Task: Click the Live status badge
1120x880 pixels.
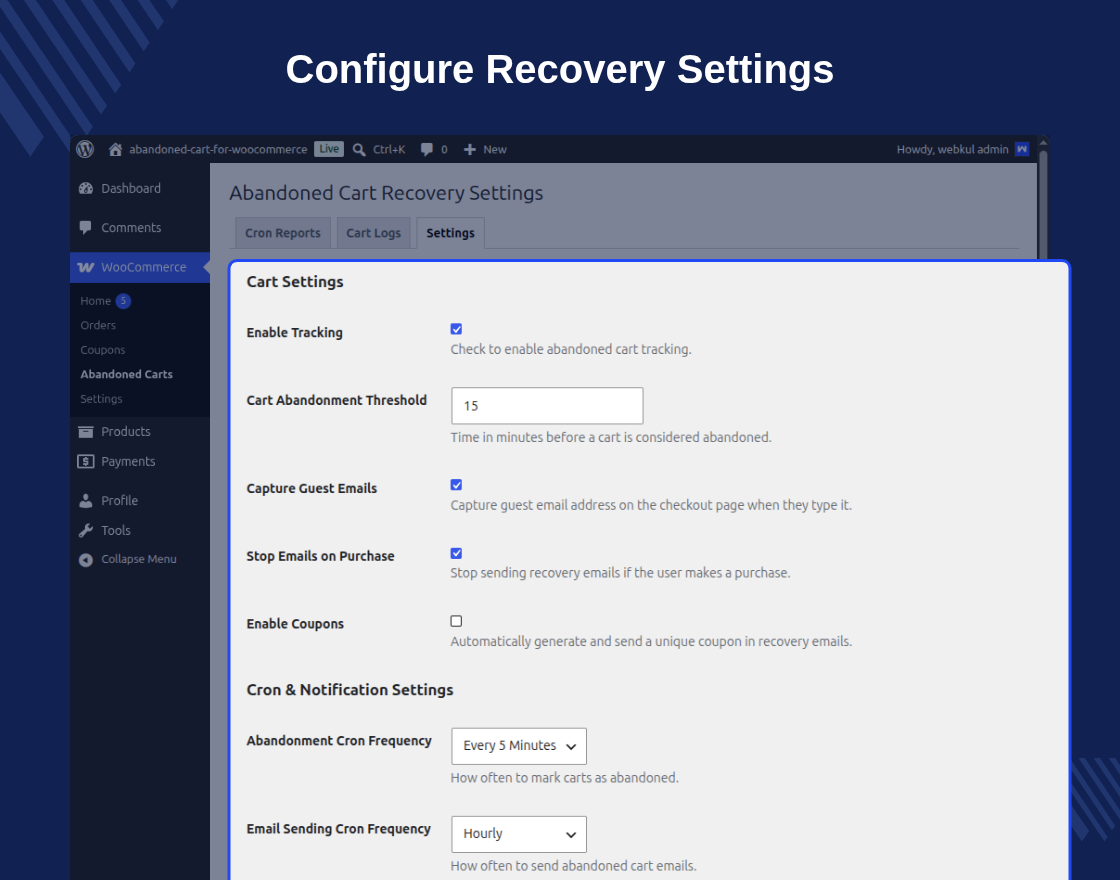Action: pyautogui.click(x=329, y=149)
